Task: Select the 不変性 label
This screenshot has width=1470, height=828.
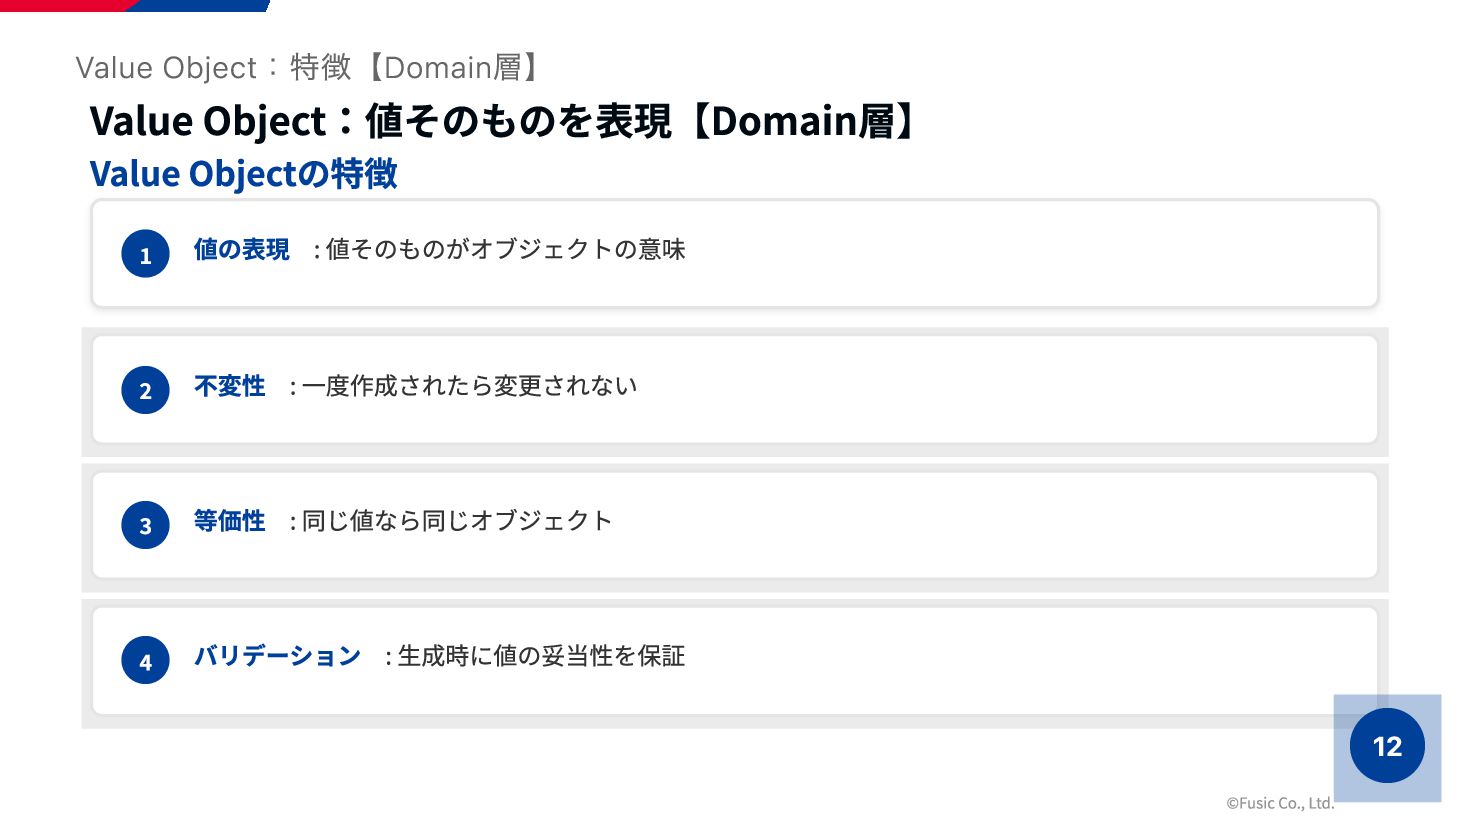Action: pyautogui.click(x=229, y=386)
